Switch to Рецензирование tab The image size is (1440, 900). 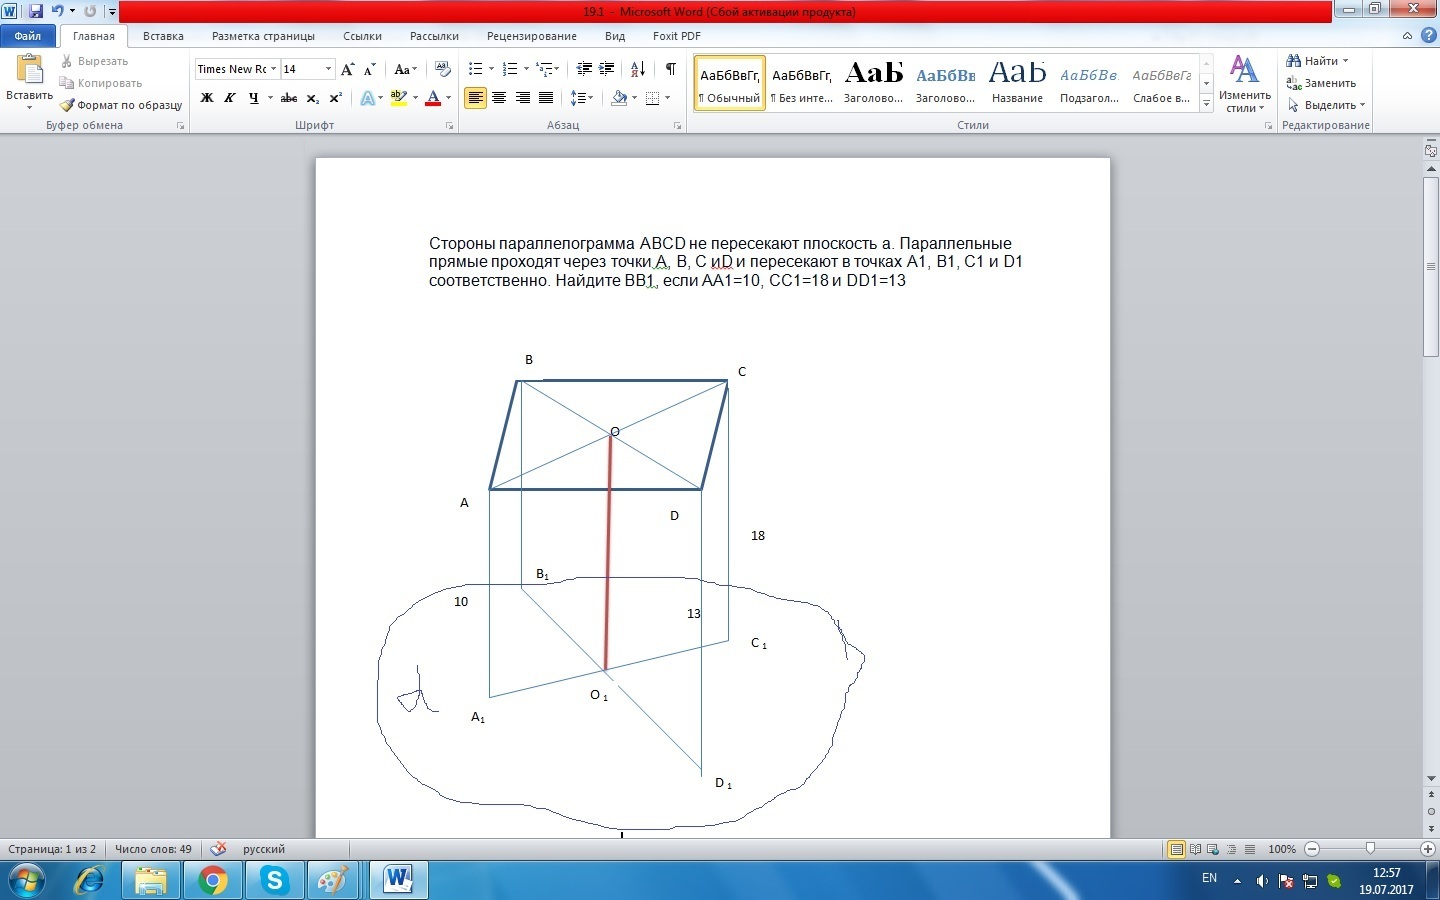tap(532, 36)
